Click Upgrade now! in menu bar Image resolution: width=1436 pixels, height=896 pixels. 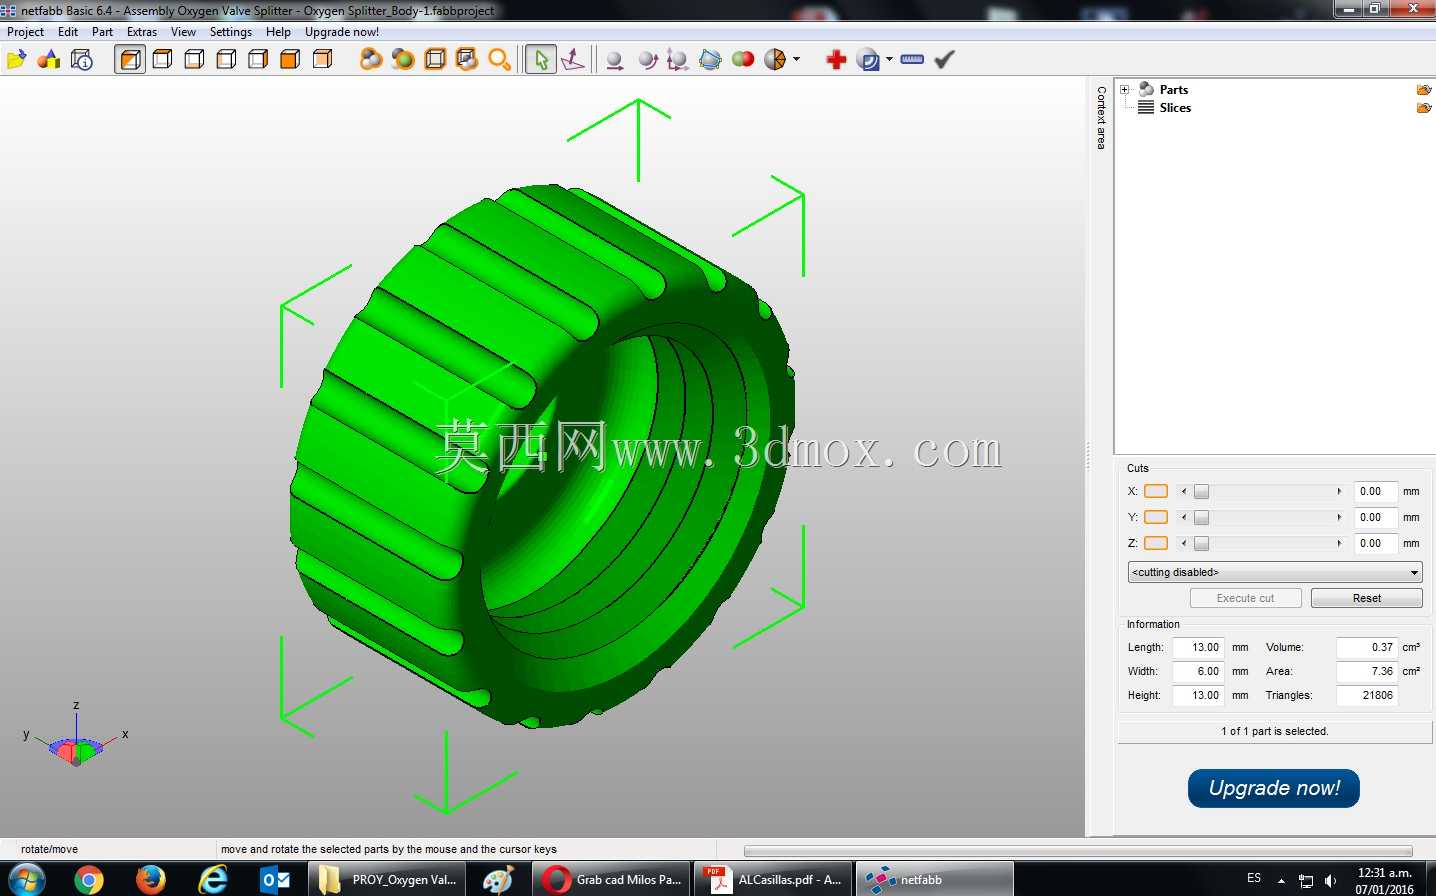[x=342, y=32]
